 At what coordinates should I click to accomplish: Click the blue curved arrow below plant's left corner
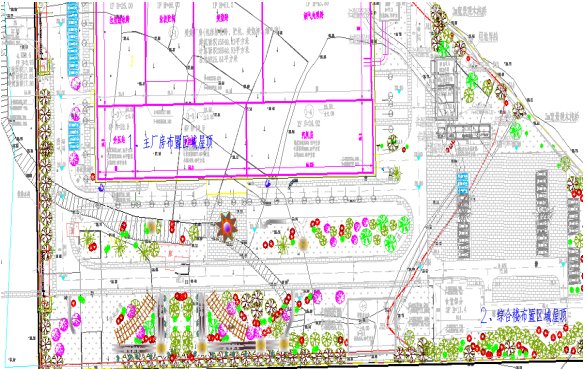(101, 187)
